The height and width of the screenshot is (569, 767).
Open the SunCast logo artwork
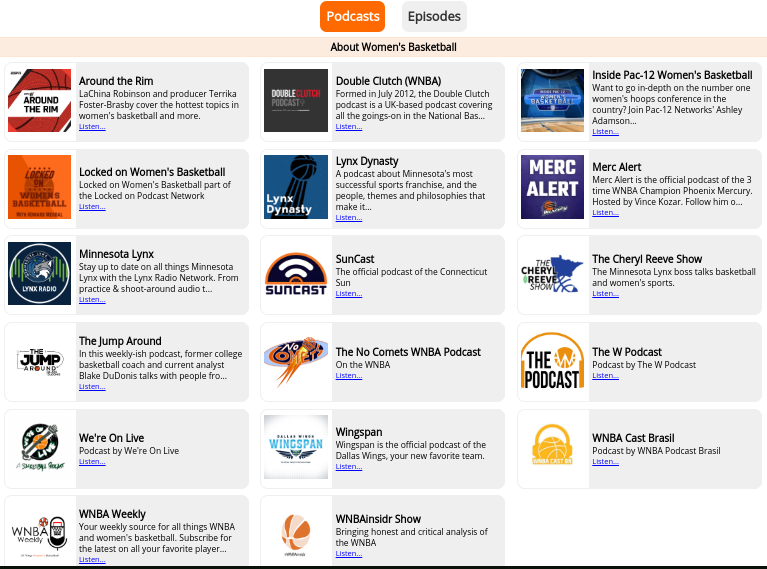tap(296, 273)
